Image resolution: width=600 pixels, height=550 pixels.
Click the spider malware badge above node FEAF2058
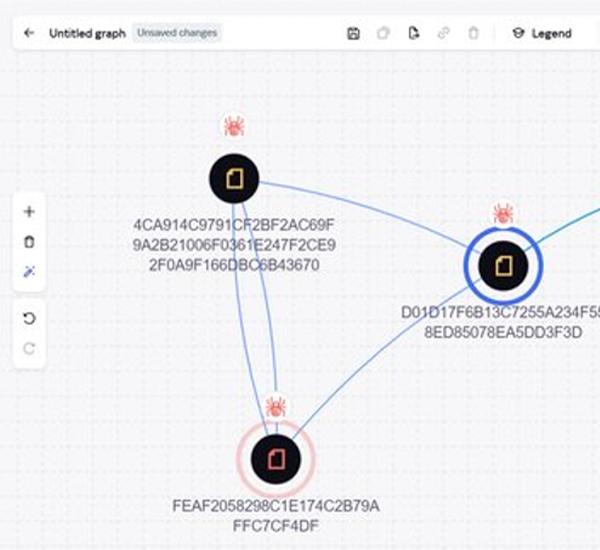tap(276, 407)
